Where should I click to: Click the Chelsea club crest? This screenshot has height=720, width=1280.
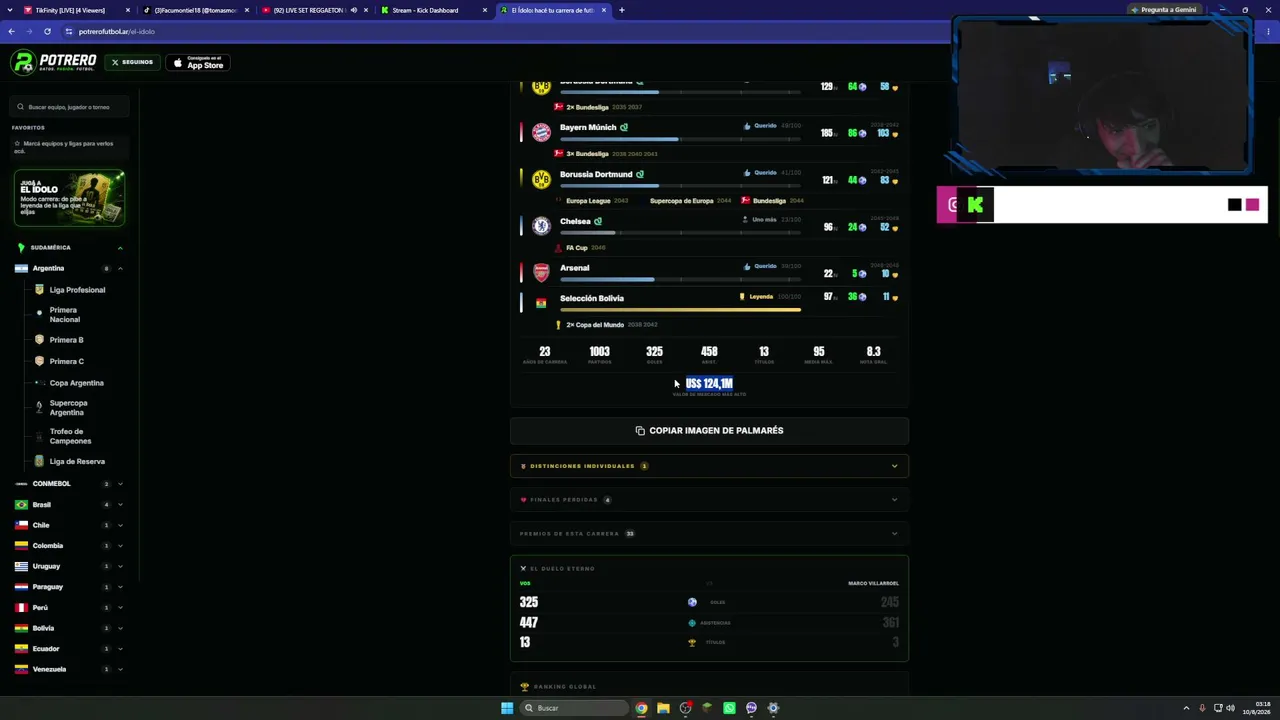[541, 226]
